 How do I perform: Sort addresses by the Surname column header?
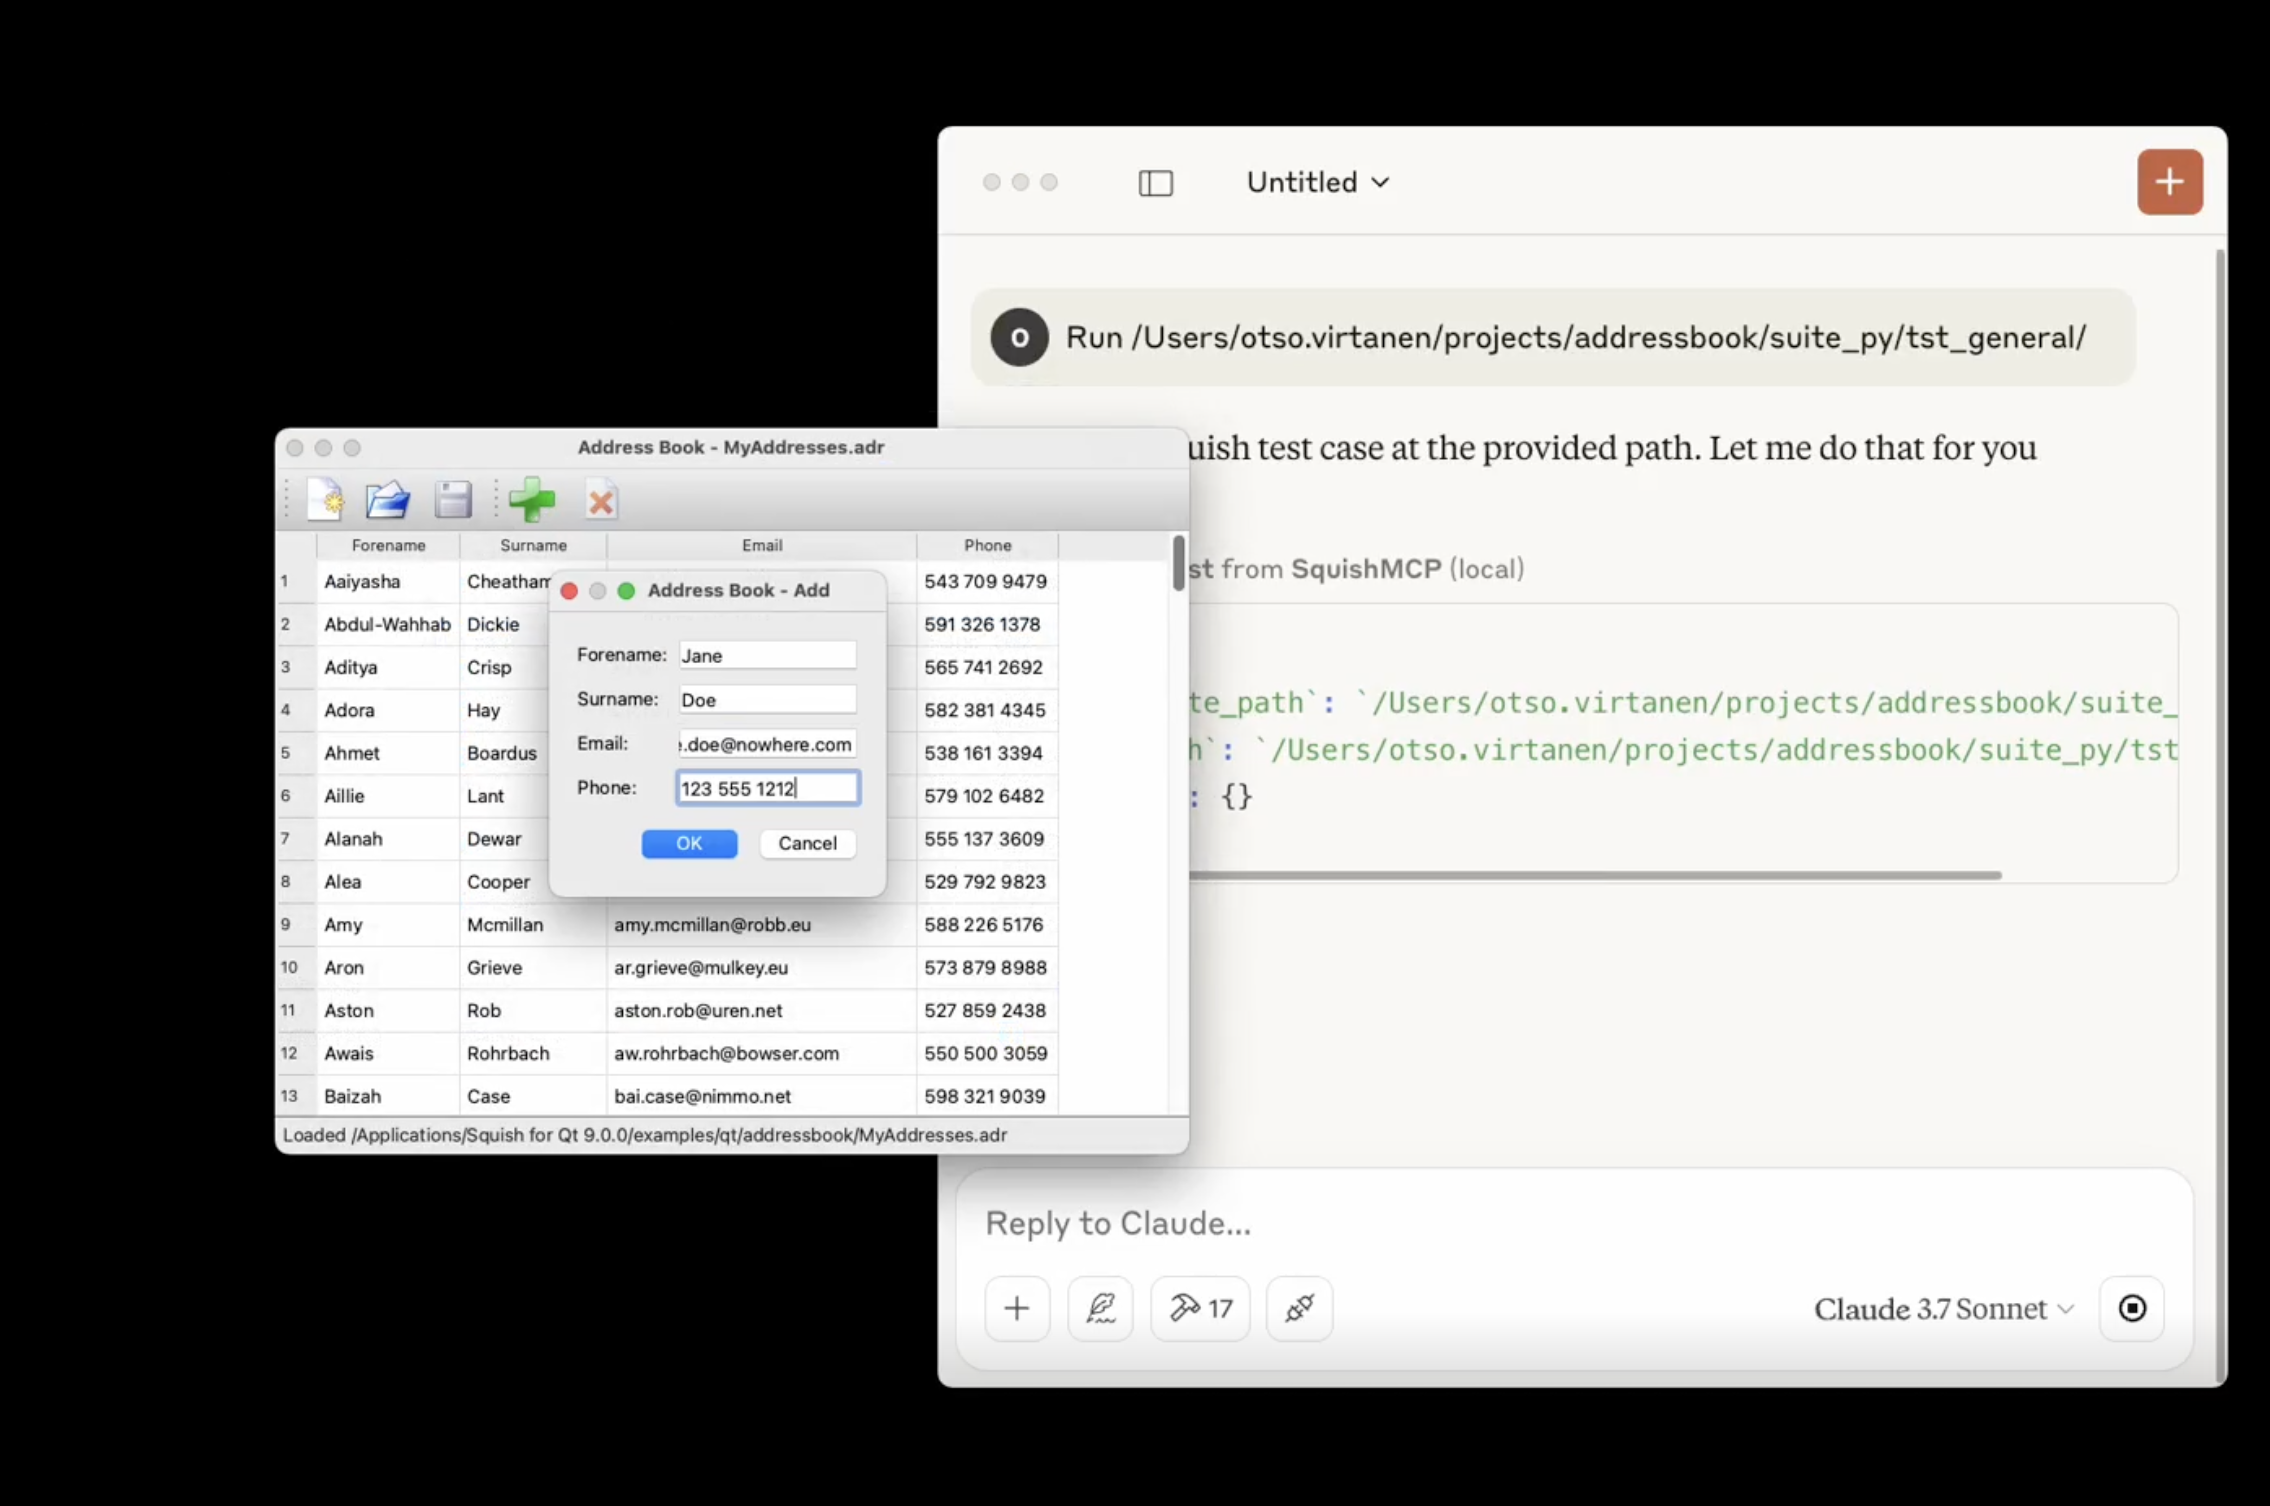click(x=533, y=545)
